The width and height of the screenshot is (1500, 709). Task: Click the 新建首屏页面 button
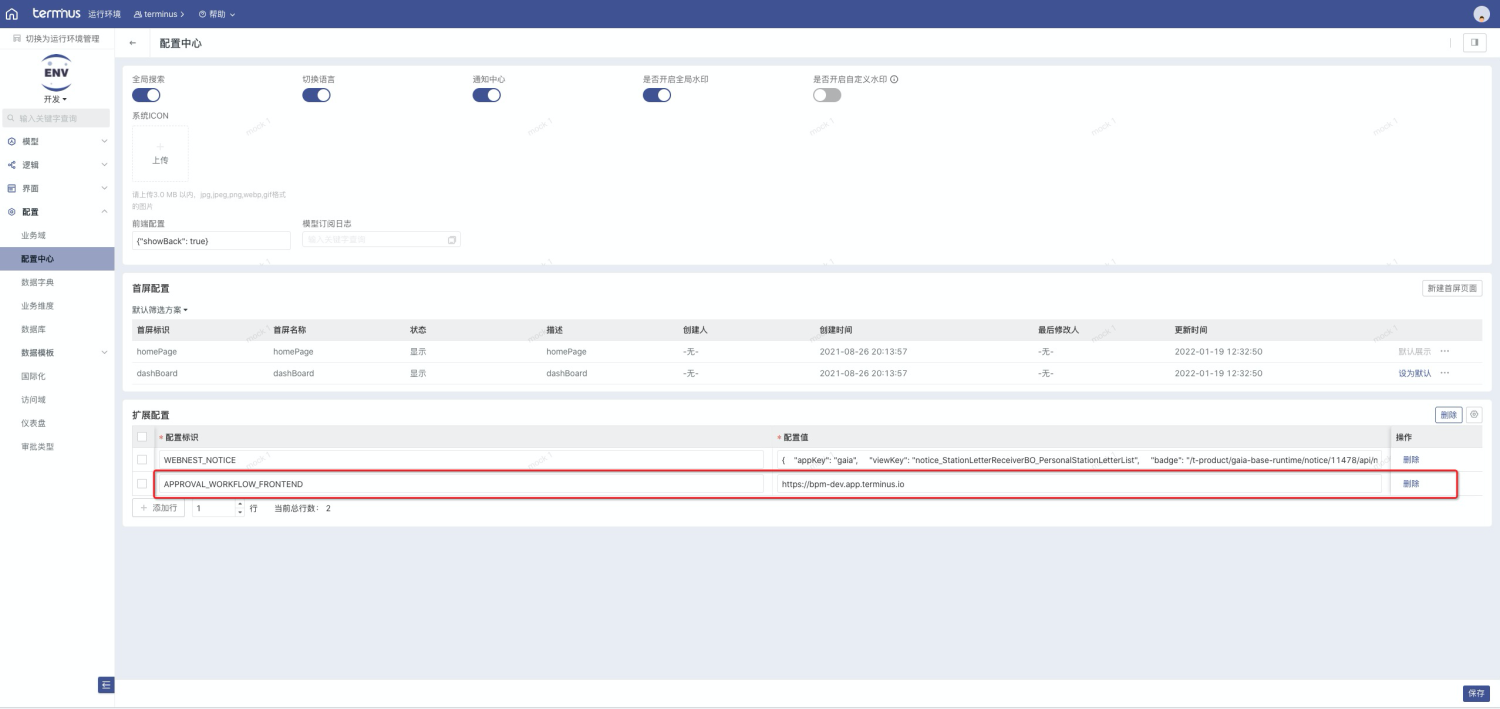coord(1452,288)
